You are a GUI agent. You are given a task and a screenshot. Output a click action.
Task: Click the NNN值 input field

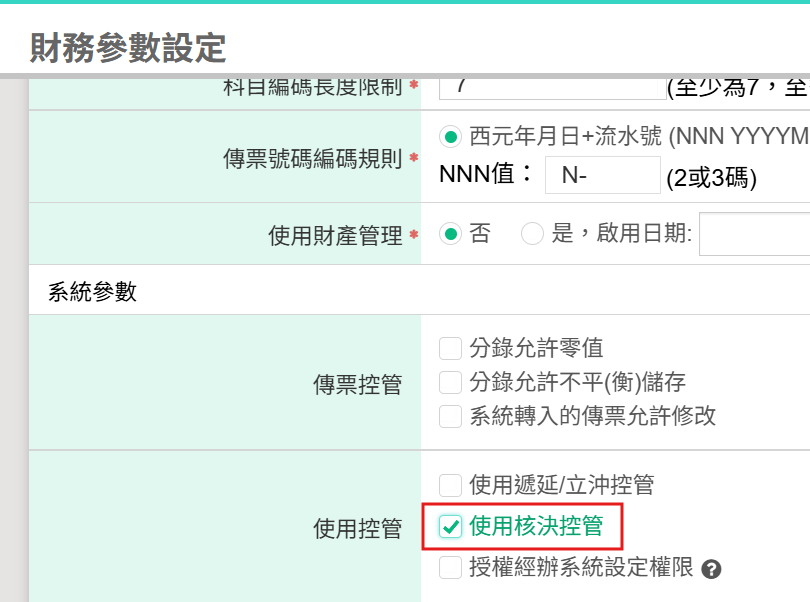602,175
